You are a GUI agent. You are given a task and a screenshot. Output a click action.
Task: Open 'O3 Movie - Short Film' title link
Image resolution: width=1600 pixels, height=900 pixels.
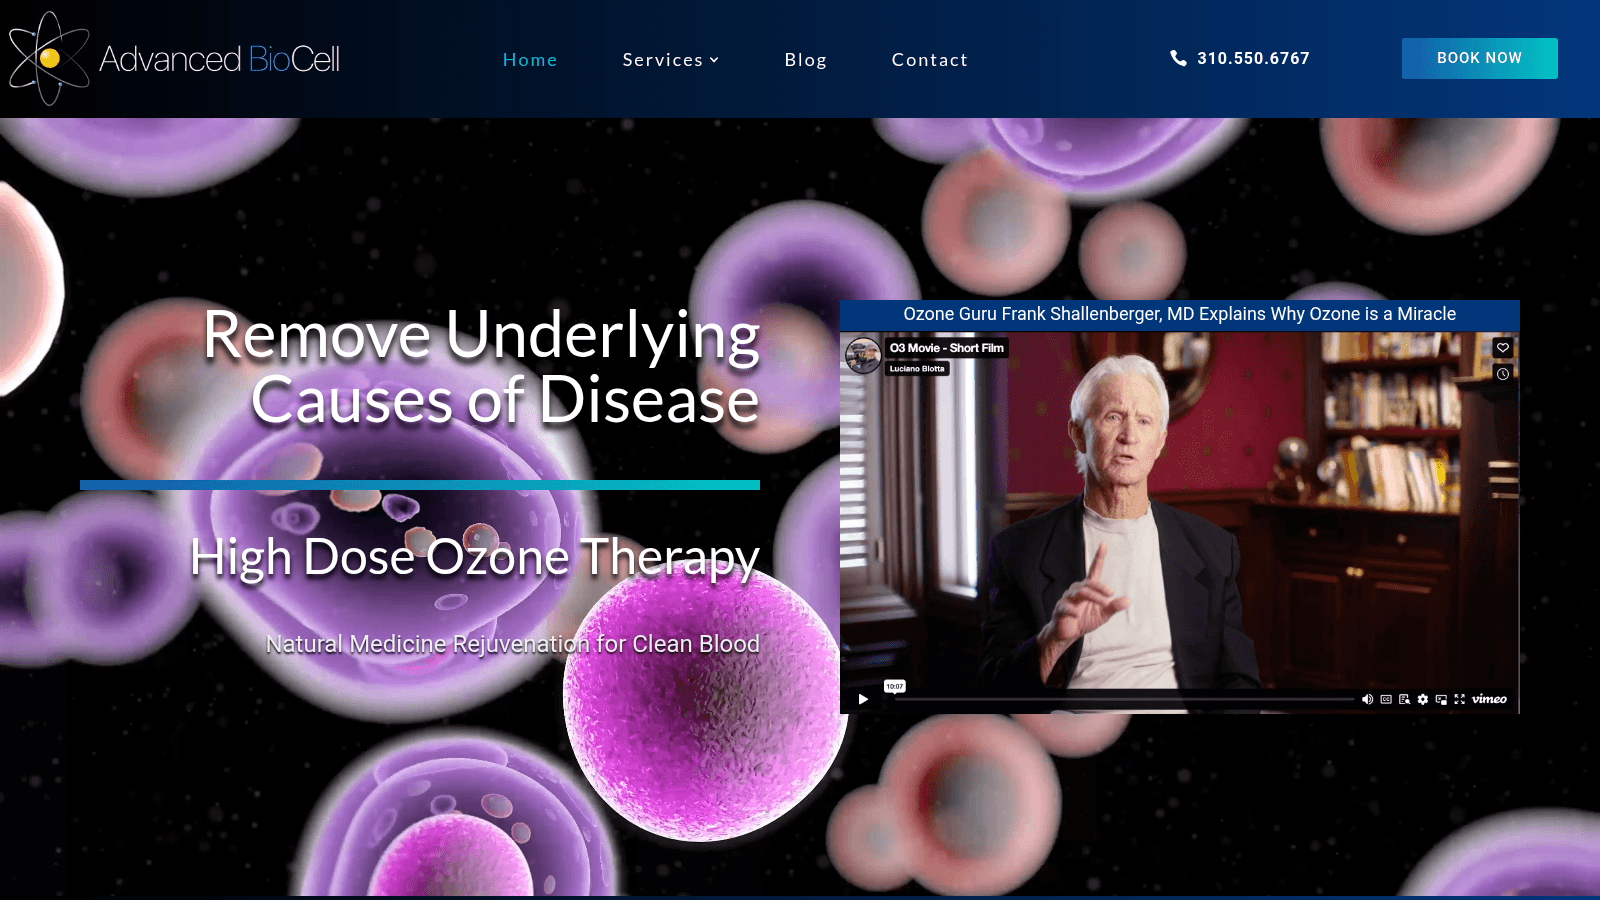(x=947, y=348)
